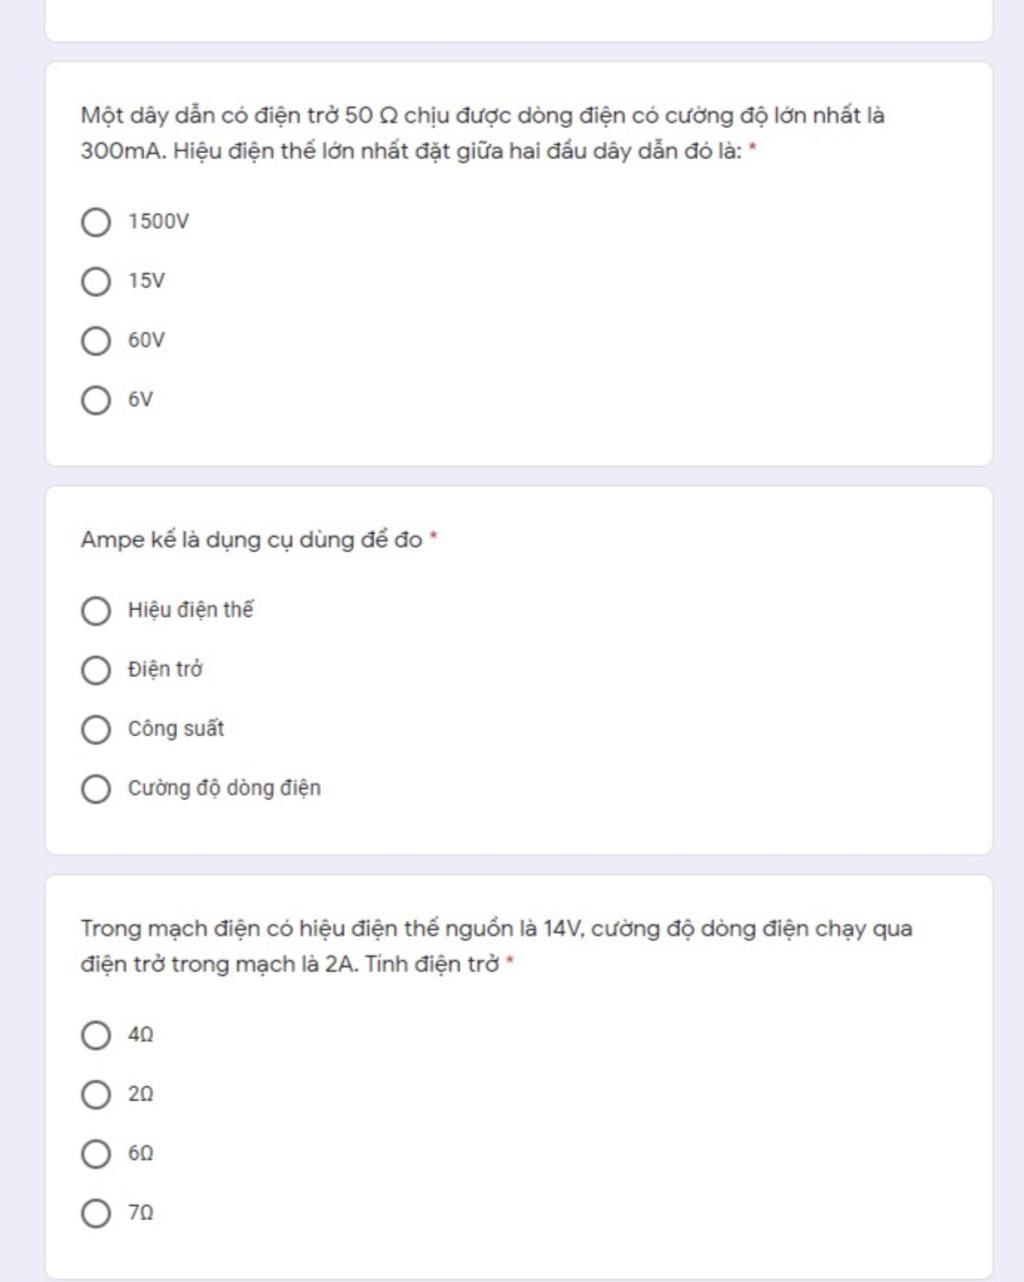
Task: Select the 2Ω radio button
Action: click(95, 1095)
